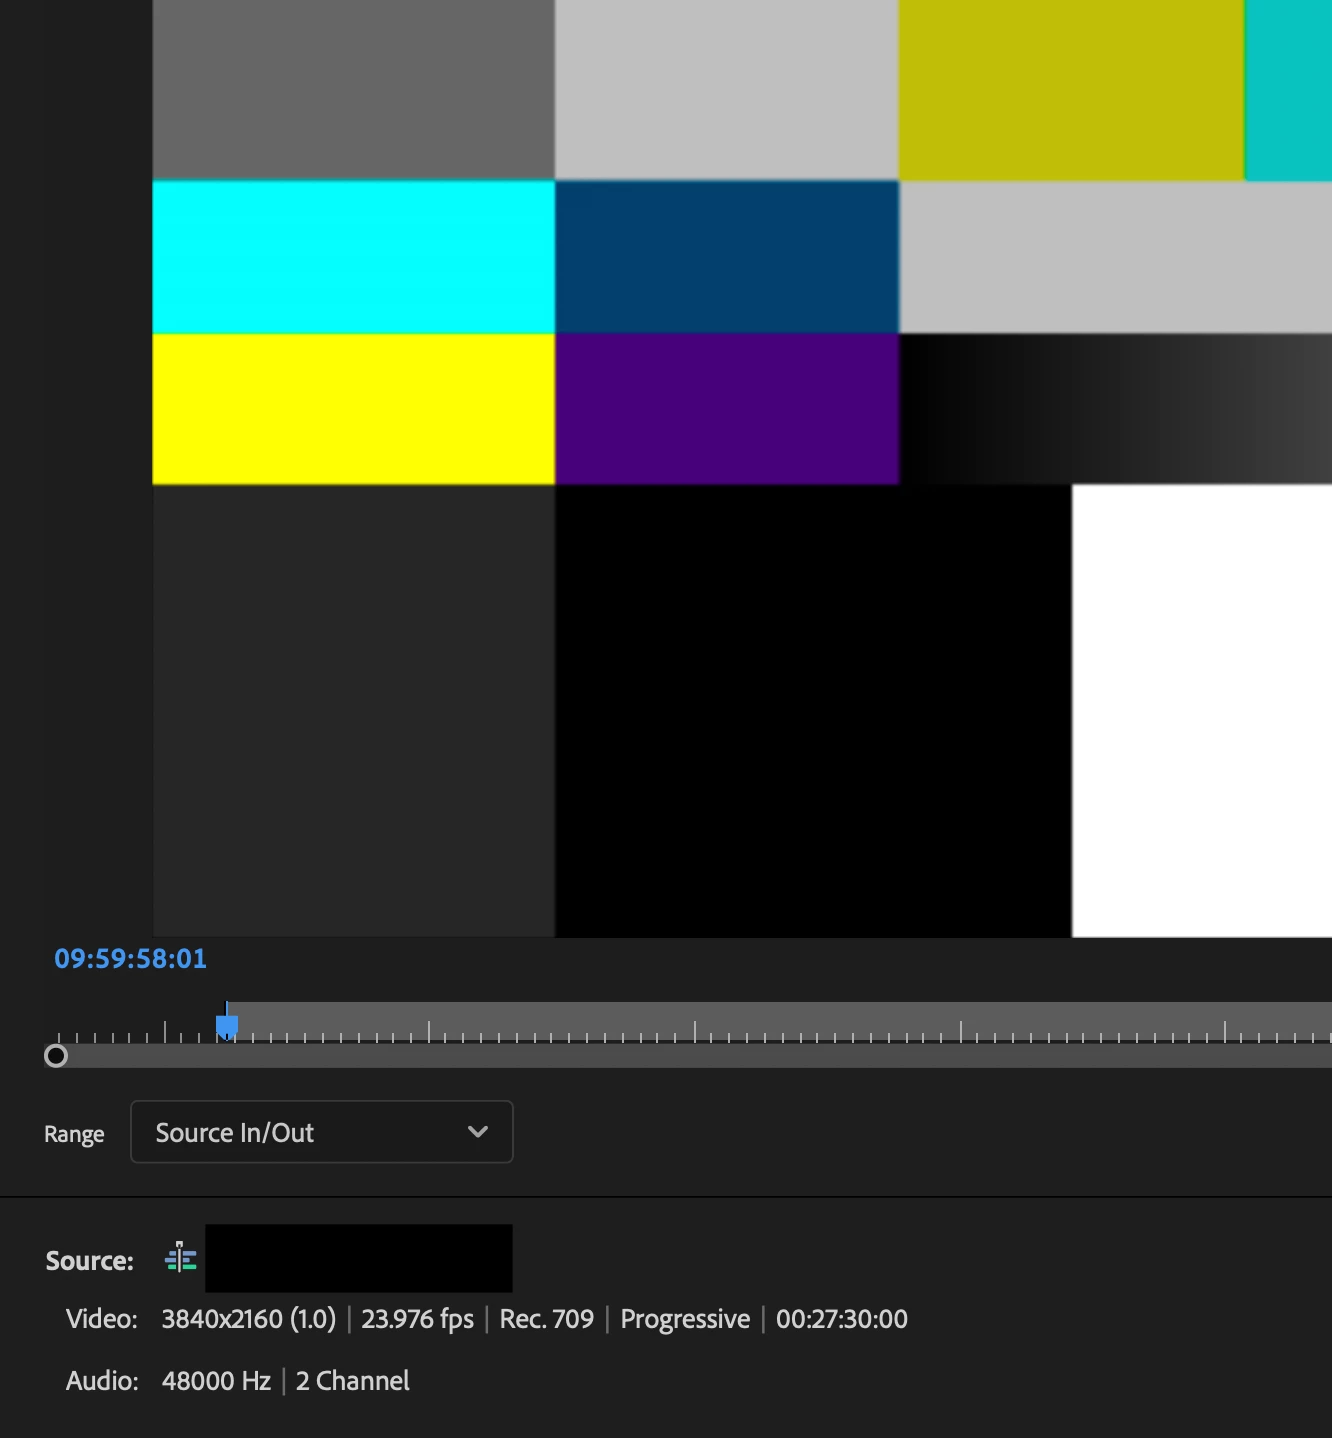Click the 00:27:30:00 duration text

(x=842, y=1319)
